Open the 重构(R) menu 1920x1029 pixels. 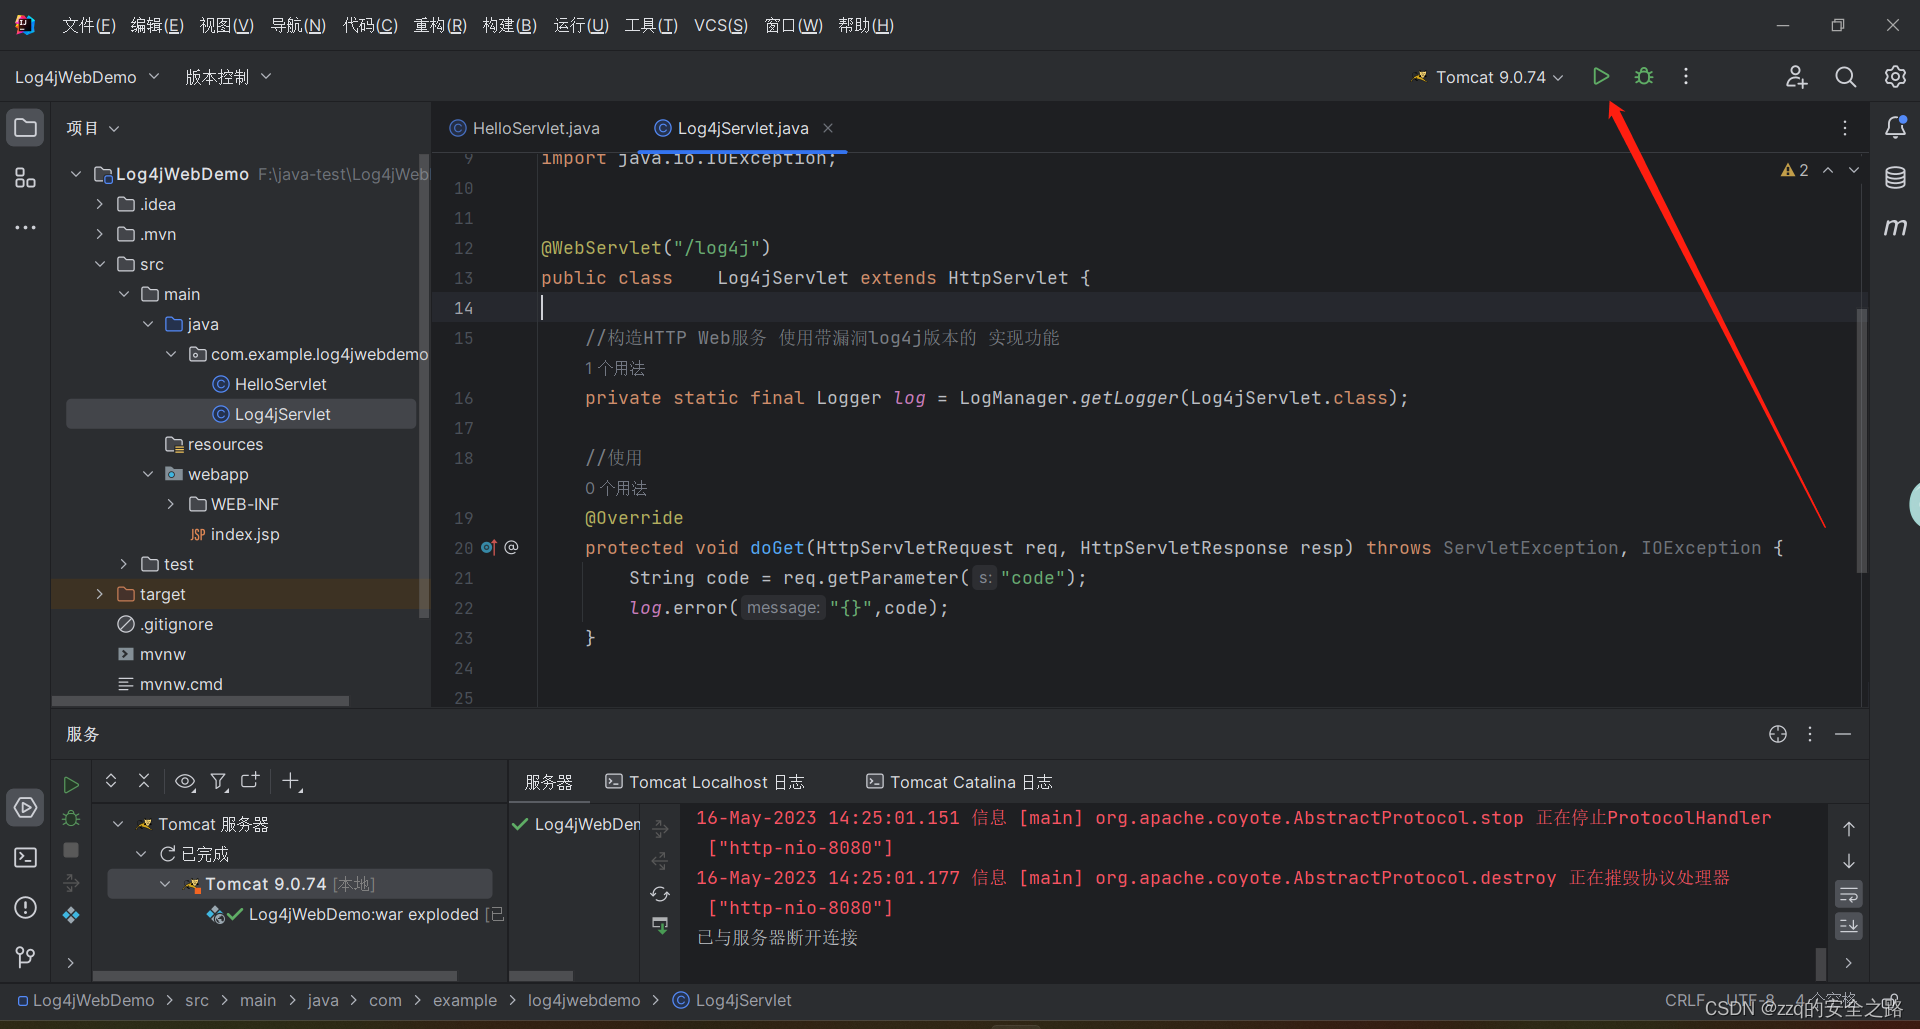(x=440, y=25)
